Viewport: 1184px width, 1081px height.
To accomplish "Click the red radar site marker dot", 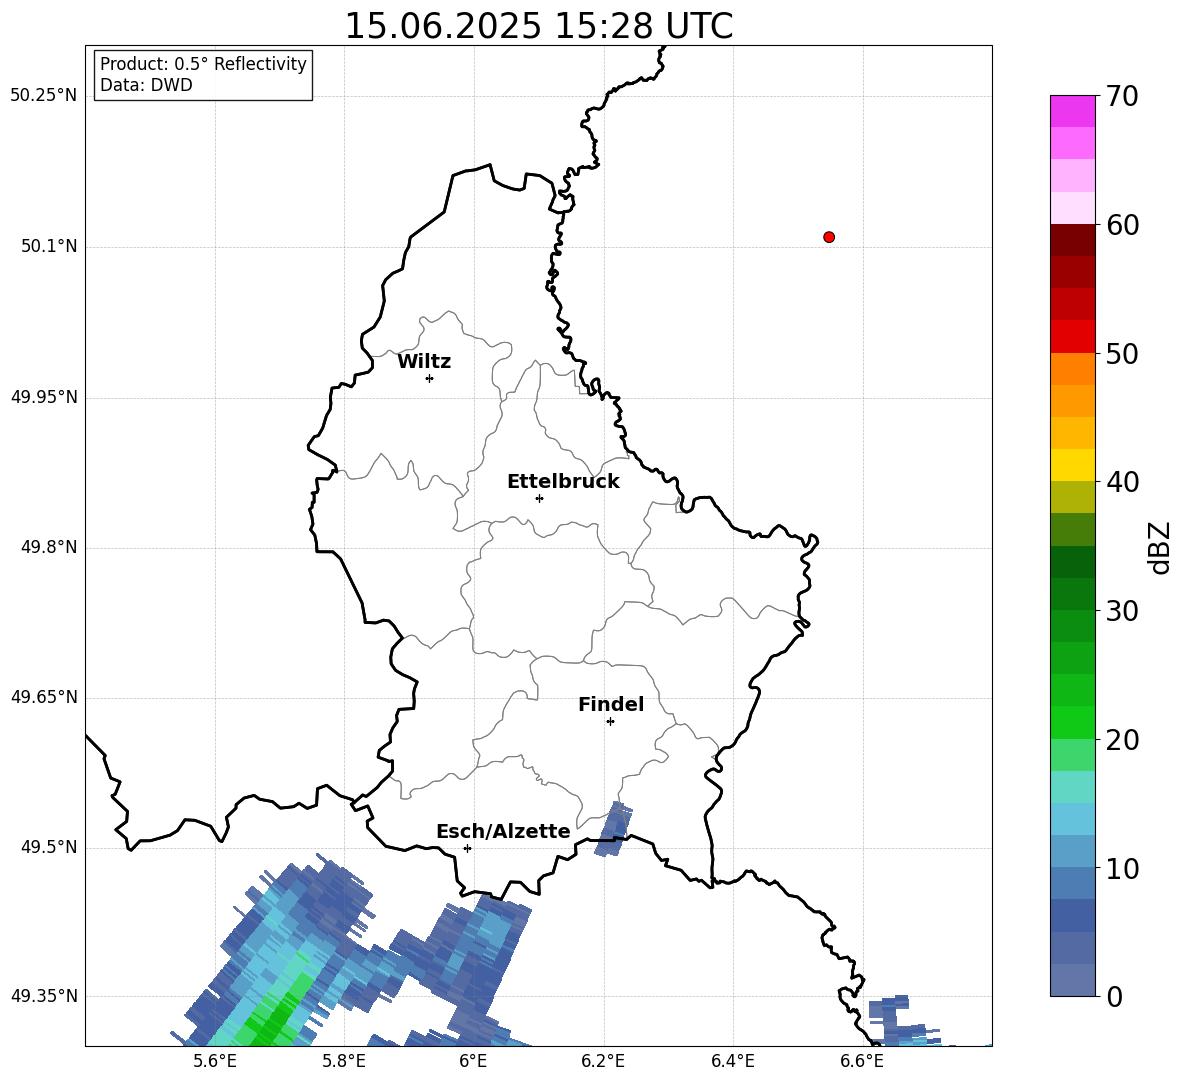I will pos(829,237).
